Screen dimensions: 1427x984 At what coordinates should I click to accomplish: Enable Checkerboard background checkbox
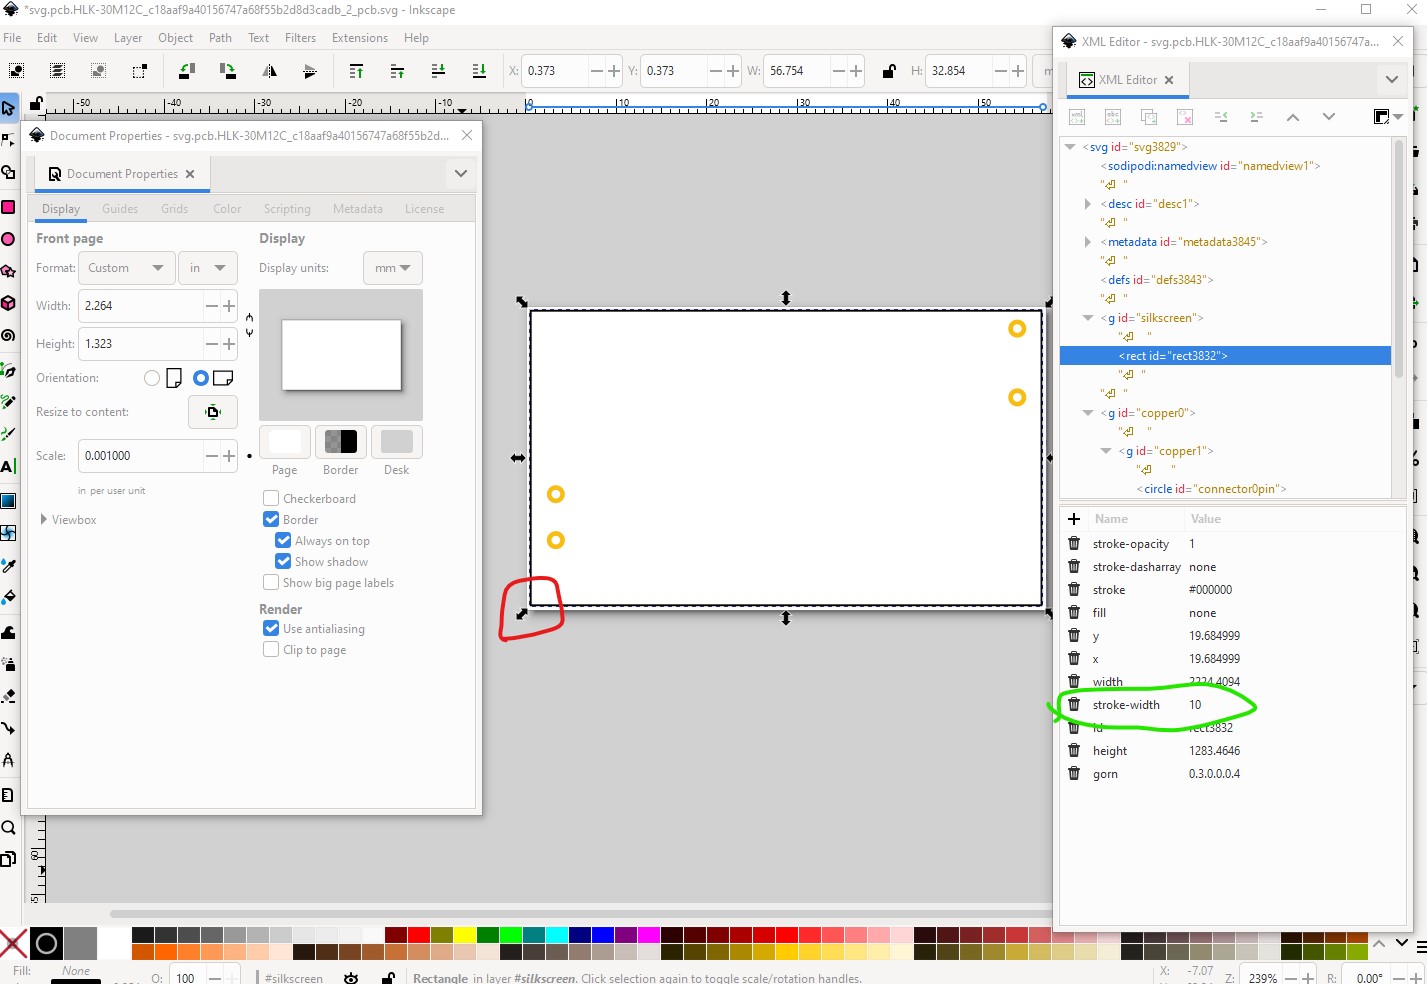(x=271, y=498)
